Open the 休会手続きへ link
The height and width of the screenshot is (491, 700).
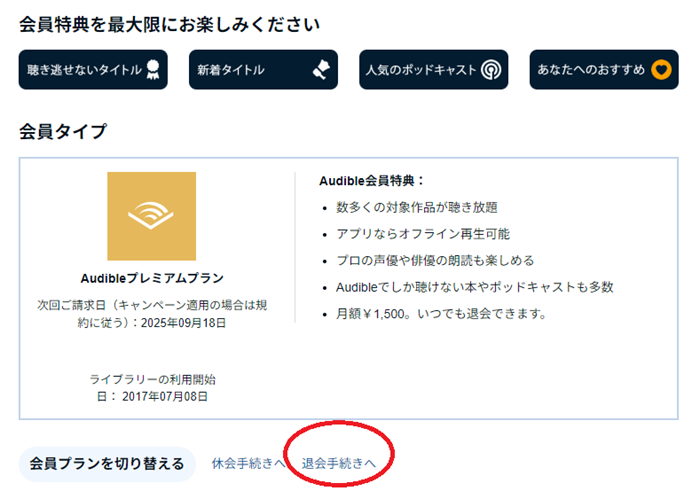(x=248, y=464)
